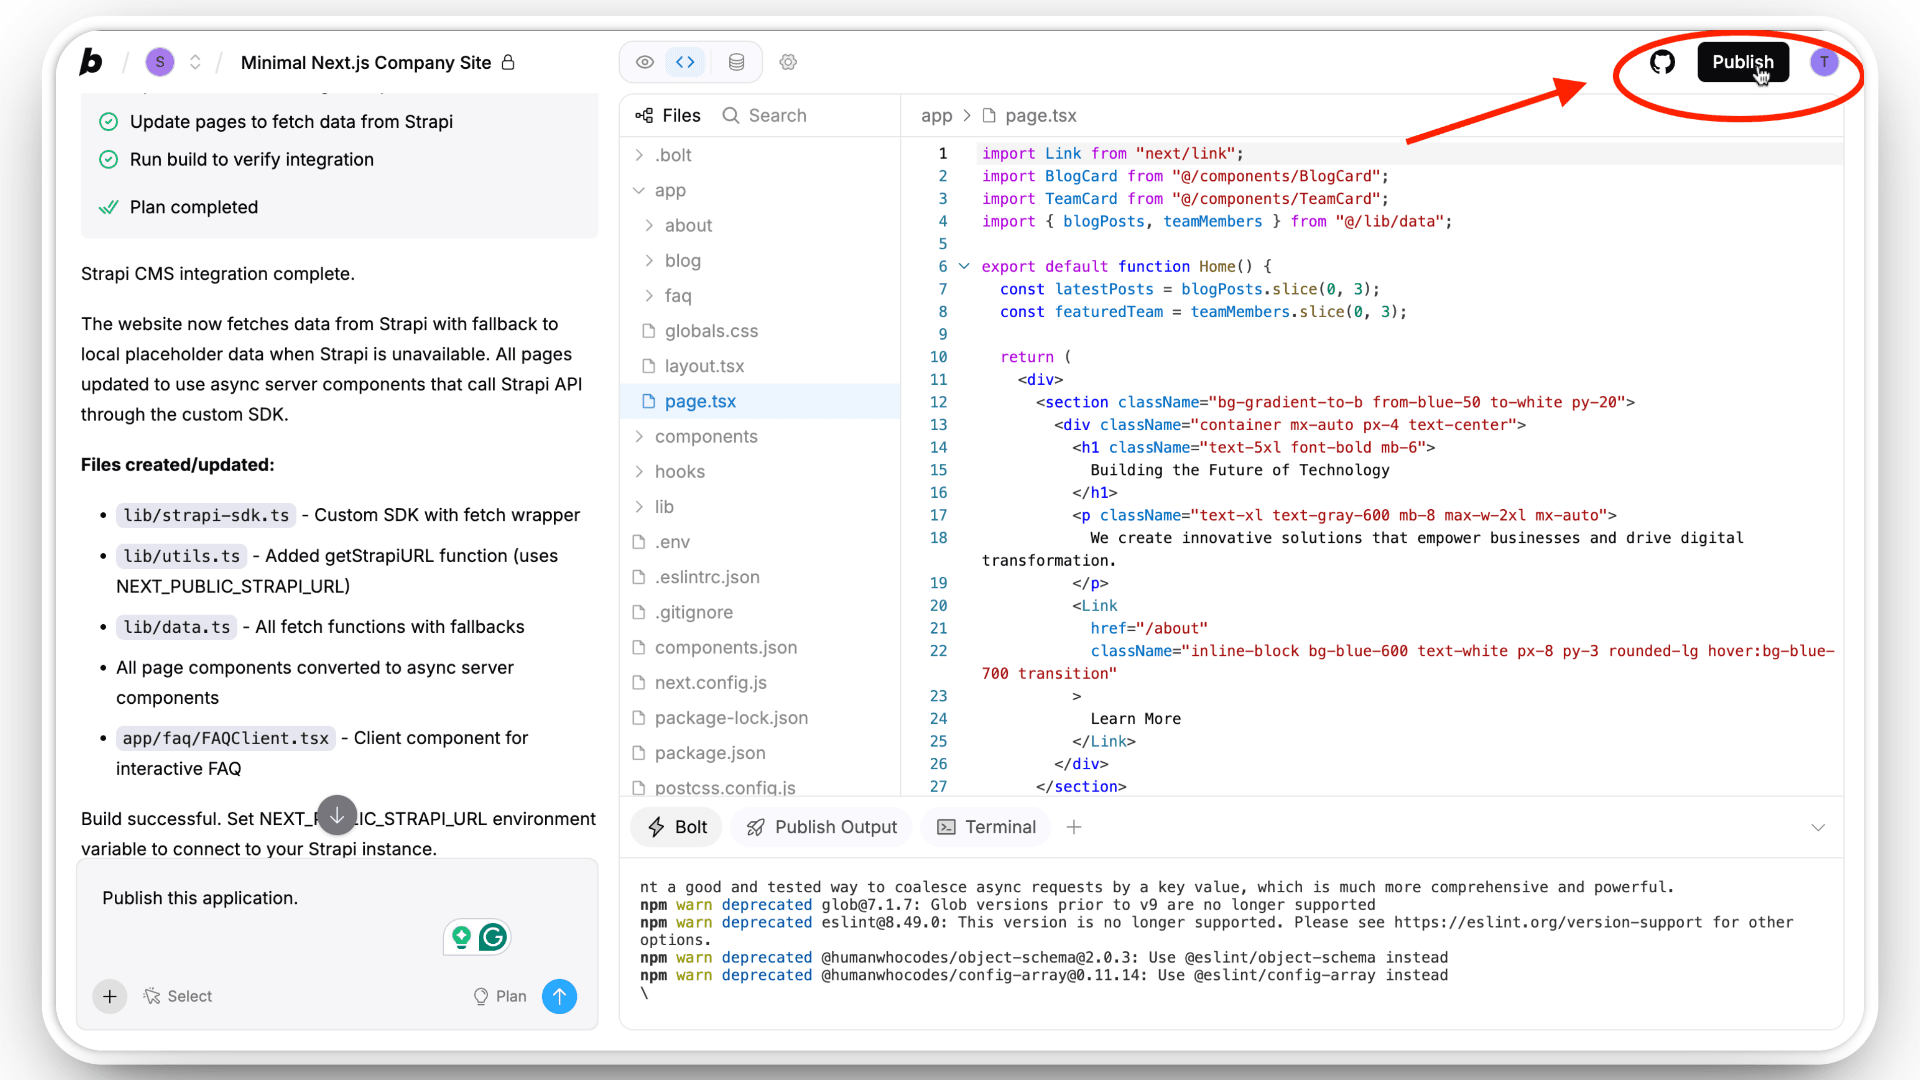
Task: Collapse the bottom terminal panel chevron
Action: click(x=1818, y=827)
